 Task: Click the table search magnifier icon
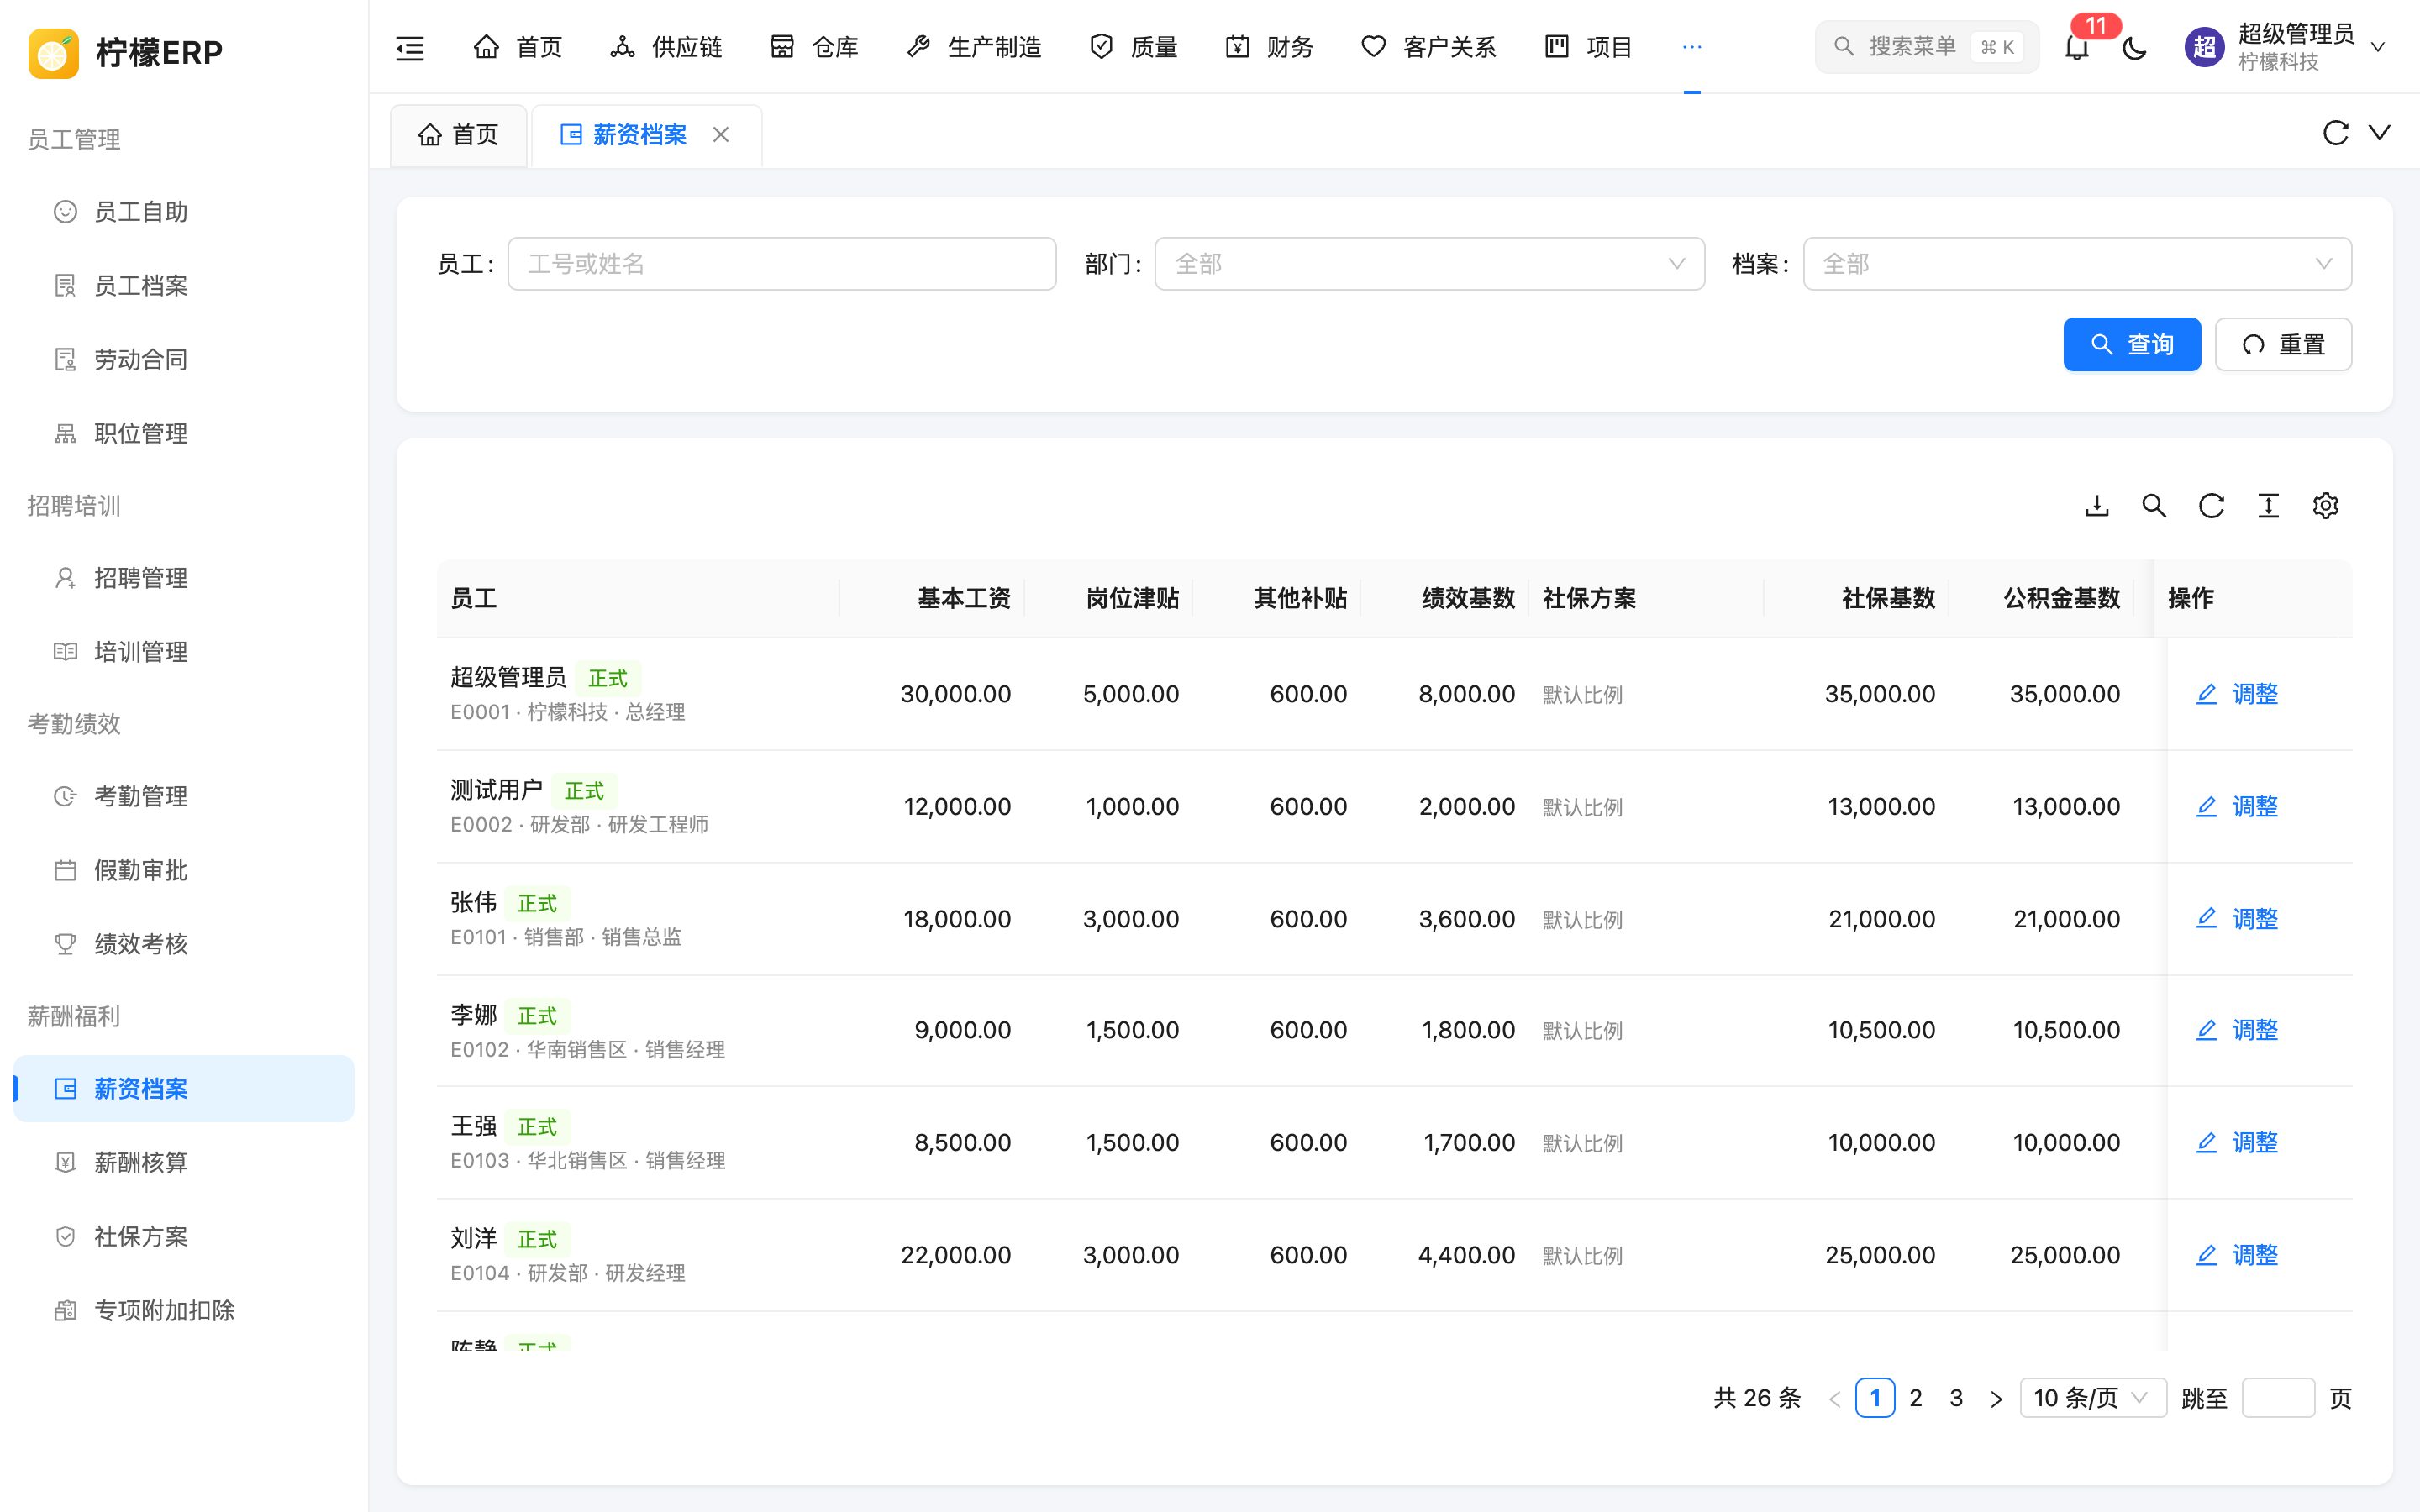(x=2154, y=506)
